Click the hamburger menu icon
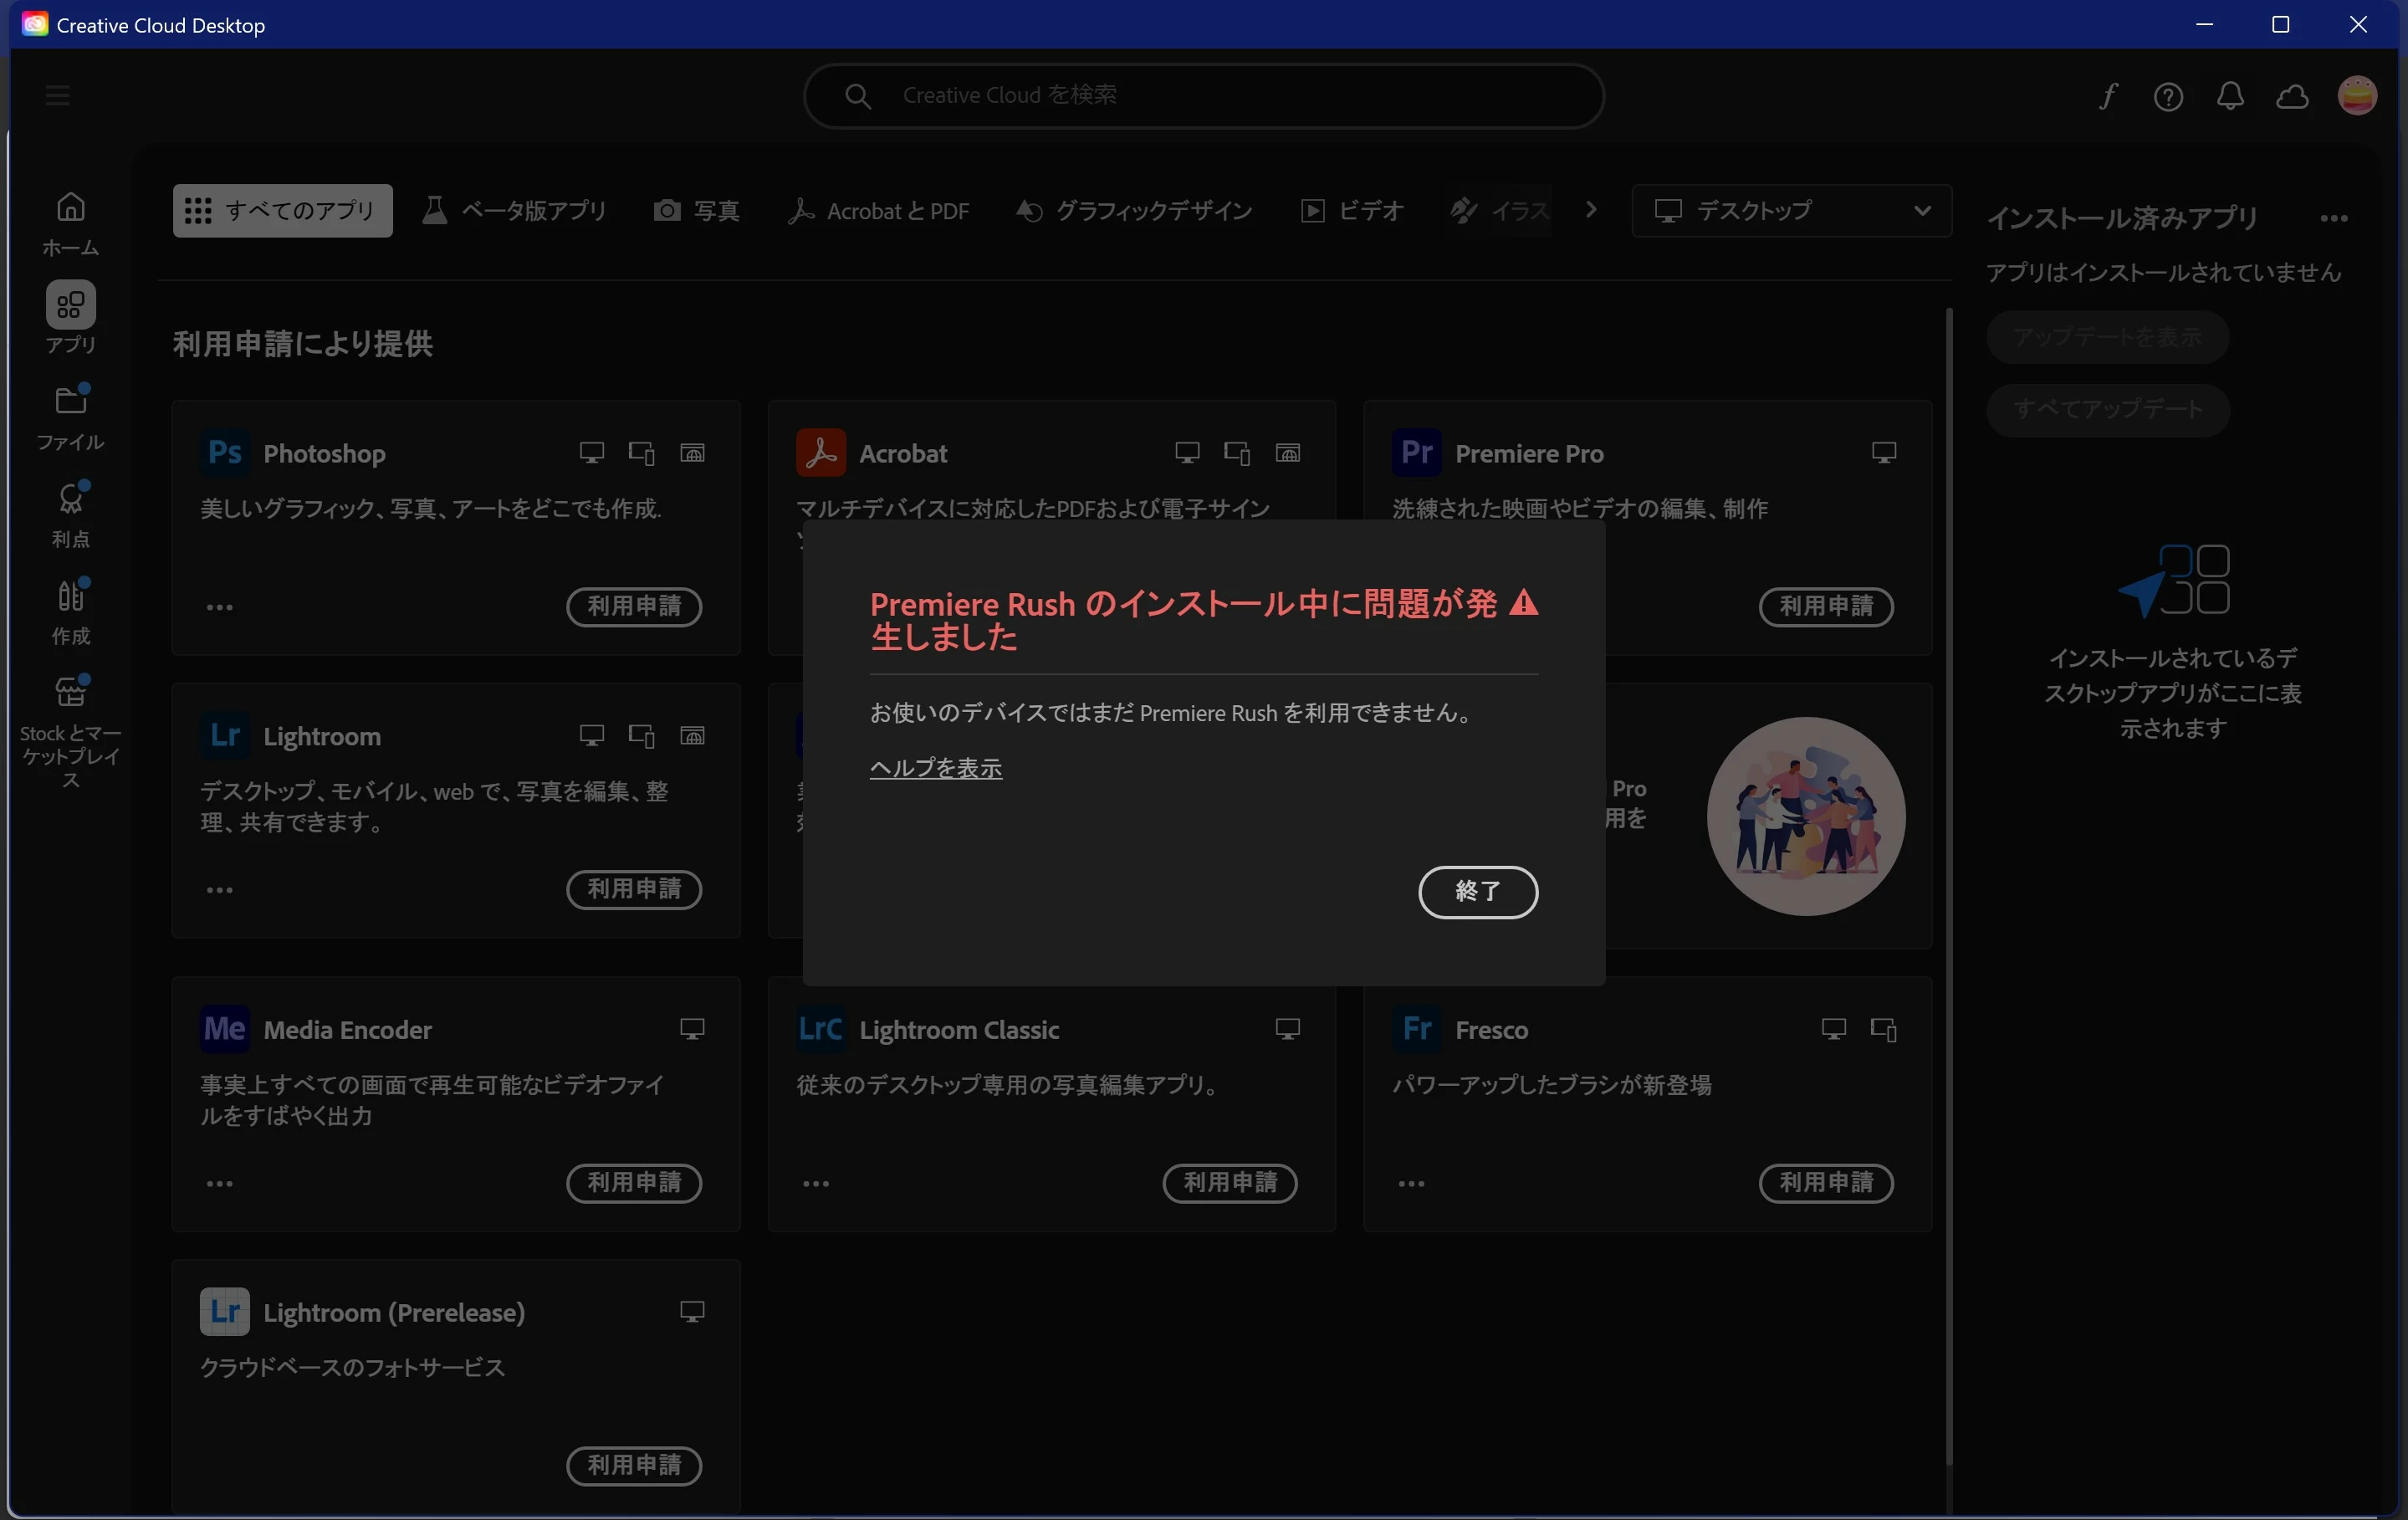Image resolution: width=2408 pixels, height=1520 pixels. [x=57, y=96]
